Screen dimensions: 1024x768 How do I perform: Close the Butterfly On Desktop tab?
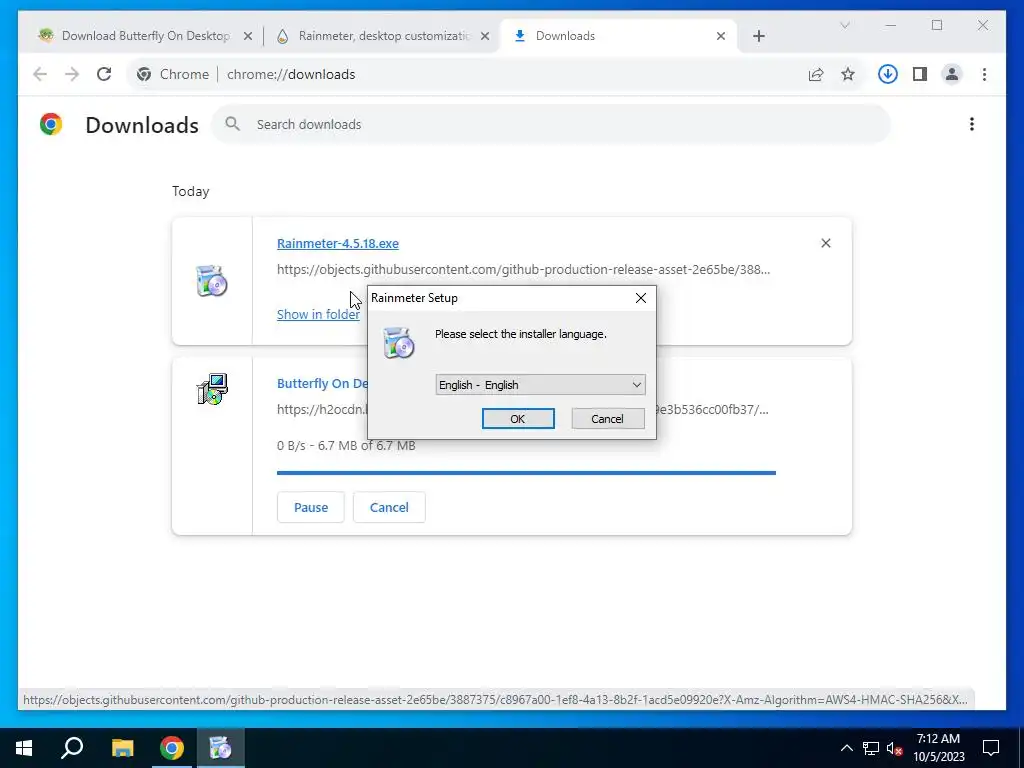pyautogui.click(x=248, y=36)
